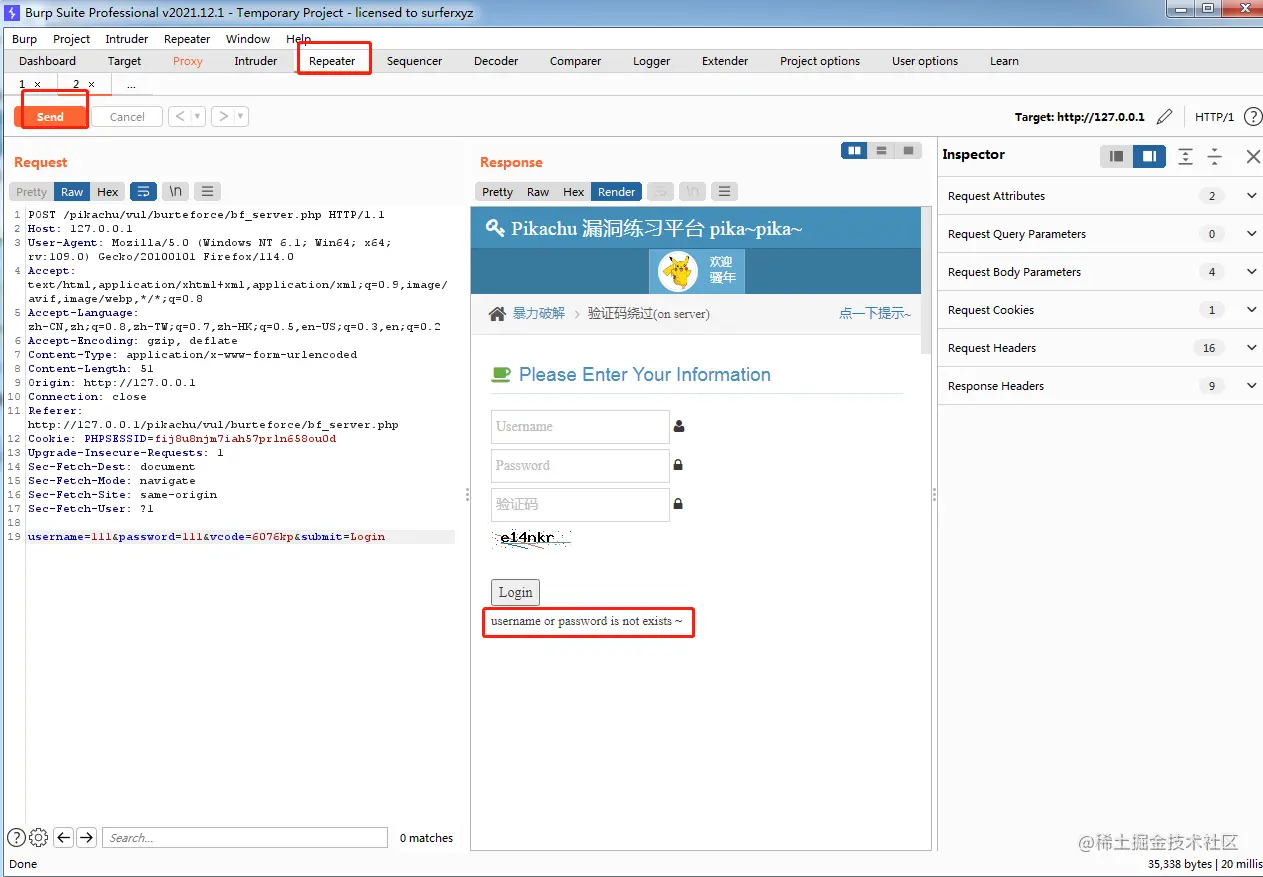Viewport: 1263px width, 877px height.
Task: Click Pikachu avatar image in rendered page
Action: (678, 271)
